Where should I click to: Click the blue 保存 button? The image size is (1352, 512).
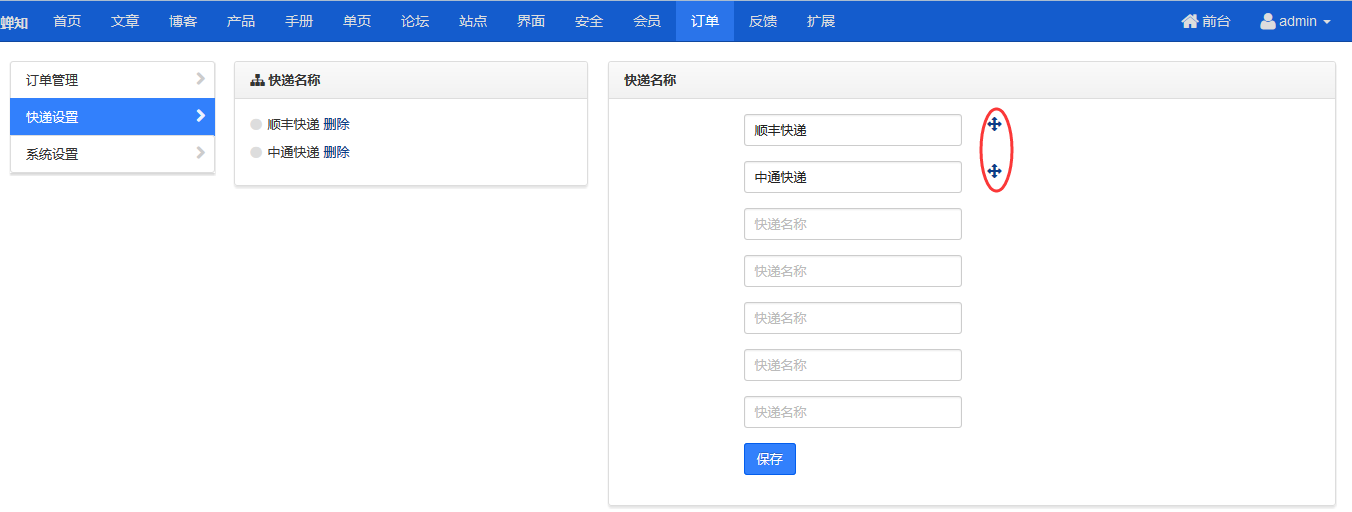(770, 459)
